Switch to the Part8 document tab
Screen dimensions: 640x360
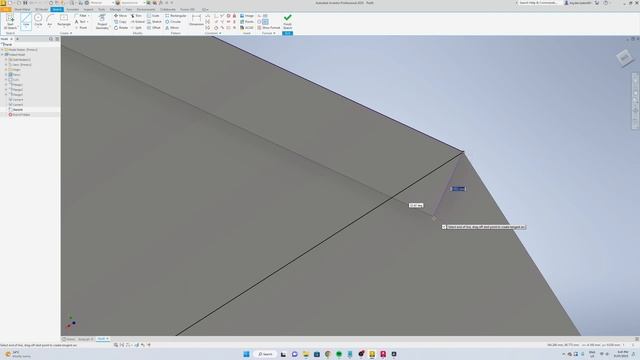(x=102, y=339)
